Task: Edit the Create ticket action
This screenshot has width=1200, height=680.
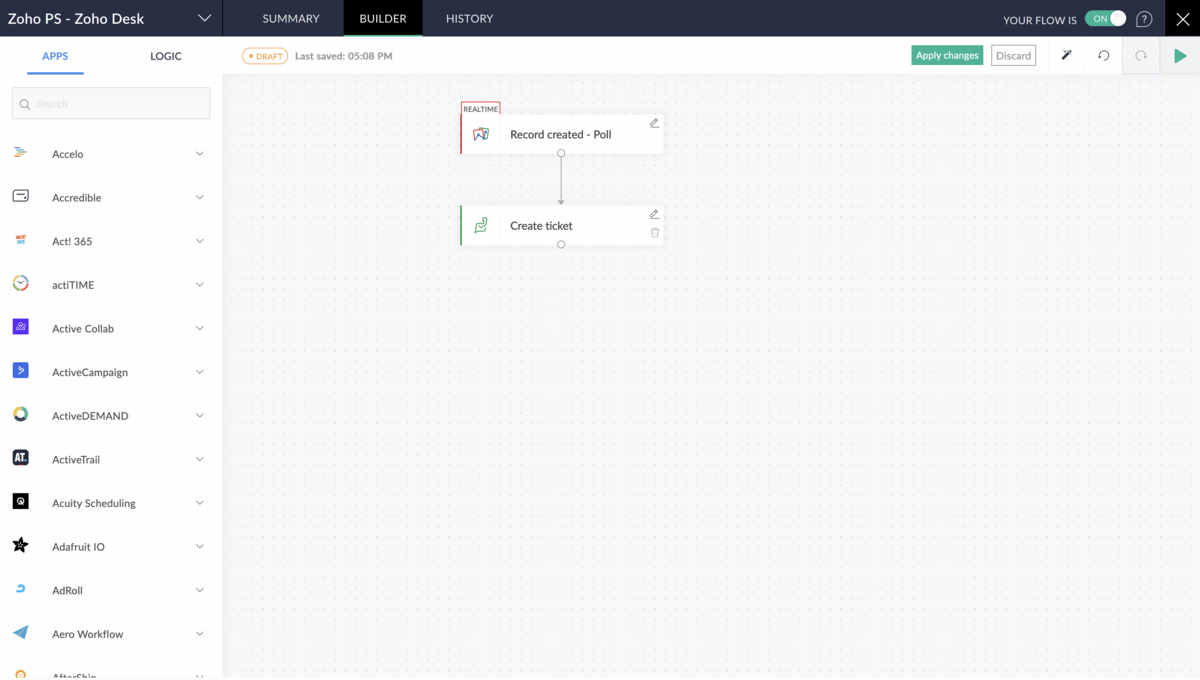Action: coord(654,214)
